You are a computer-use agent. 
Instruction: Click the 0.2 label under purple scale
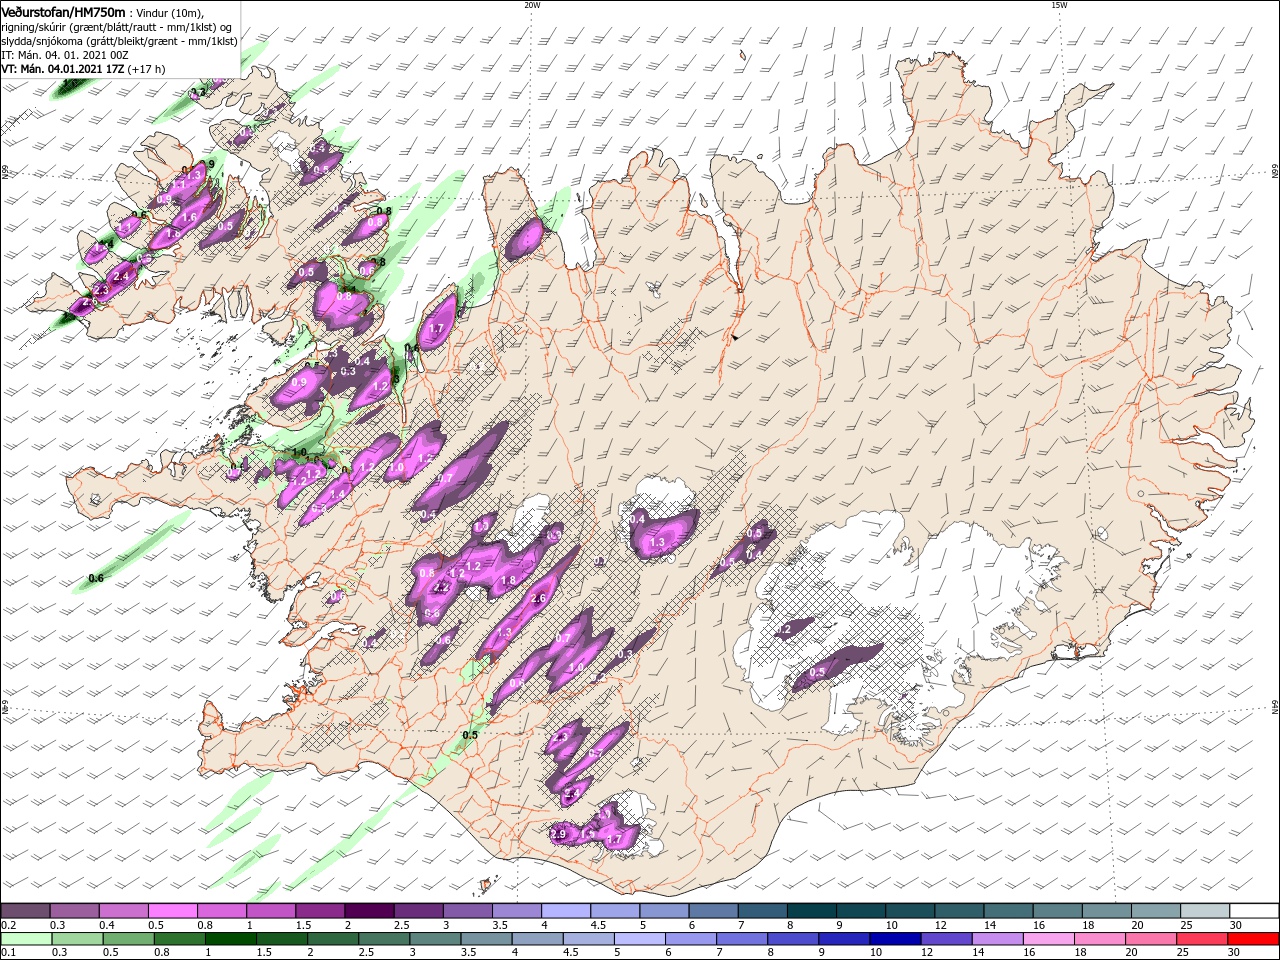(8, 925)
